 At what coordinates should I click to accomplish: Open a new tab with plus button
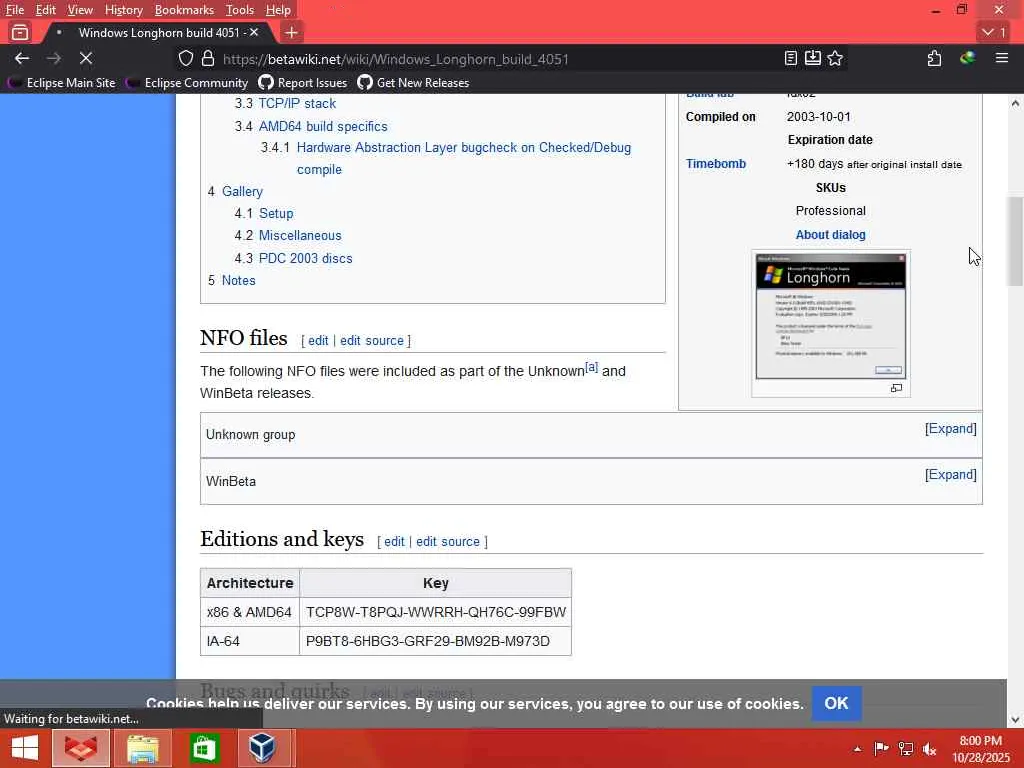pos(291,32)
